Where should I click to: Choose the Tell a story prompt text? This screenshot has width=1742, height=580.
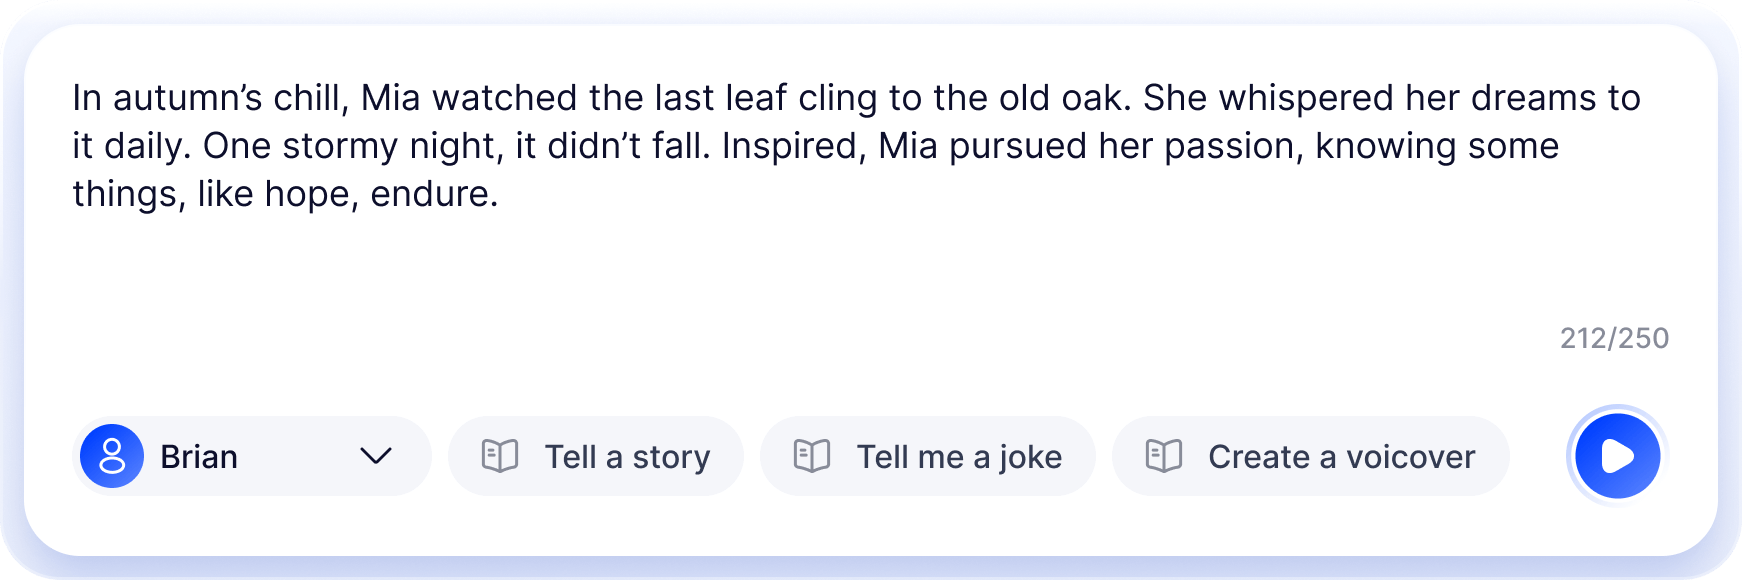click(x=627, y=457)
